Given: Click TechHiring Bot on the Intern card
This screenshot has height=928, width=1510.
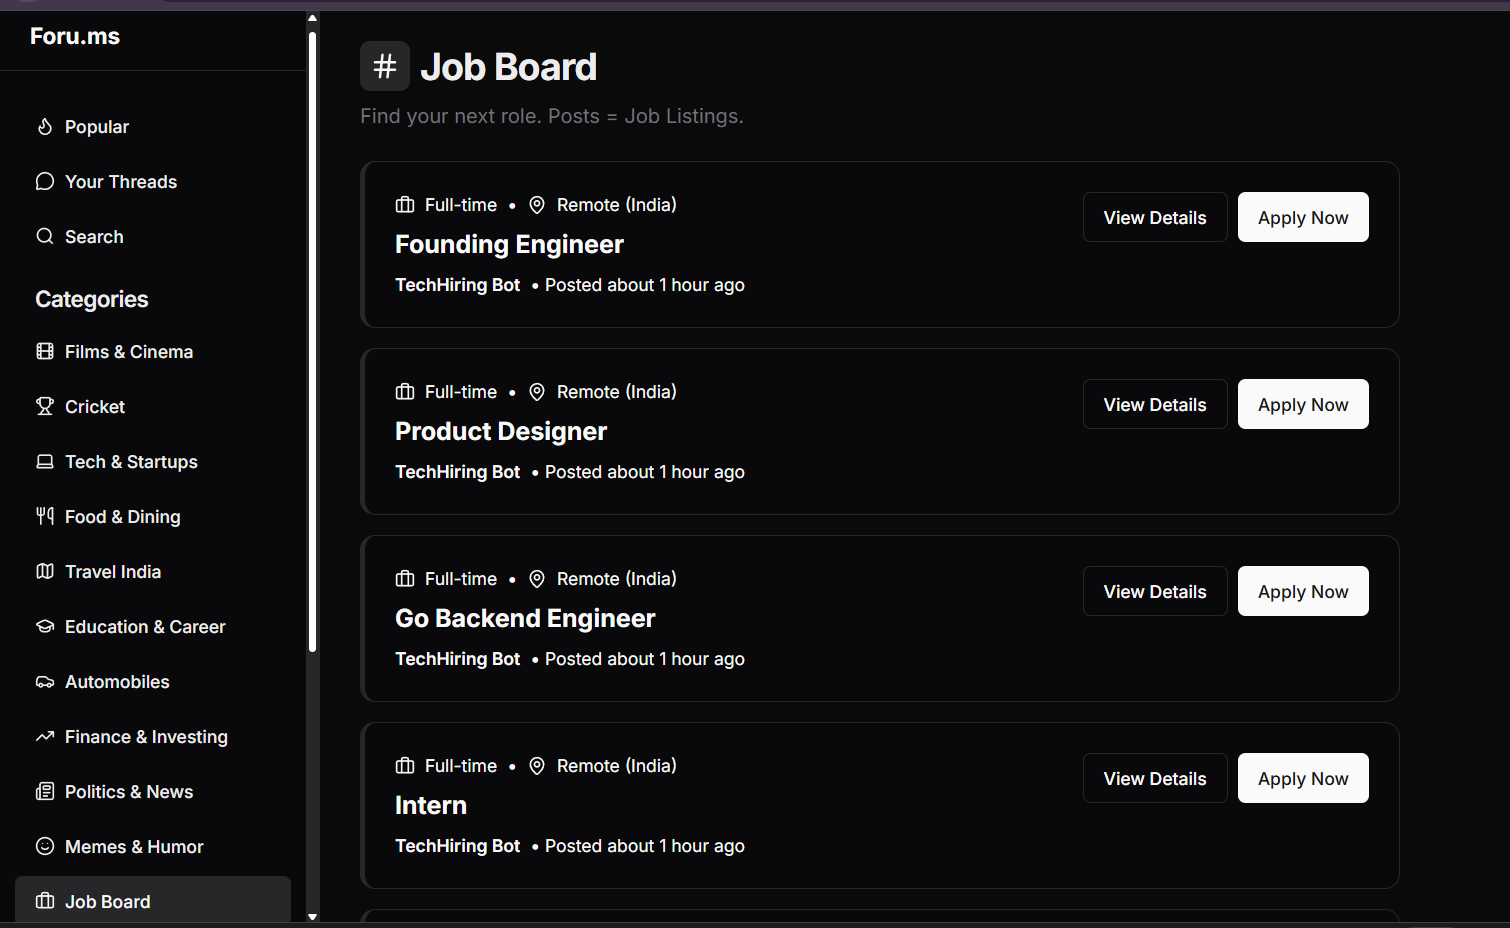Looking at the screenshot, I should tap(458, 846).
